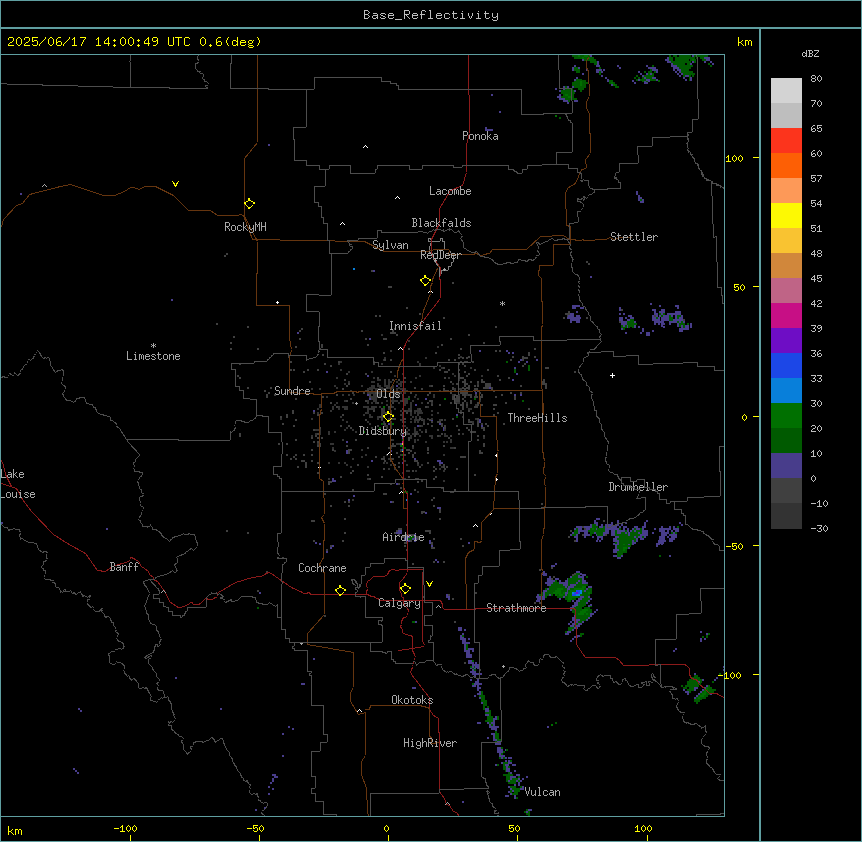This screenshot has width=862, height=842.
Task: Click the yellow 51-54 dBZ legend swatch
Action: (786, 215)
